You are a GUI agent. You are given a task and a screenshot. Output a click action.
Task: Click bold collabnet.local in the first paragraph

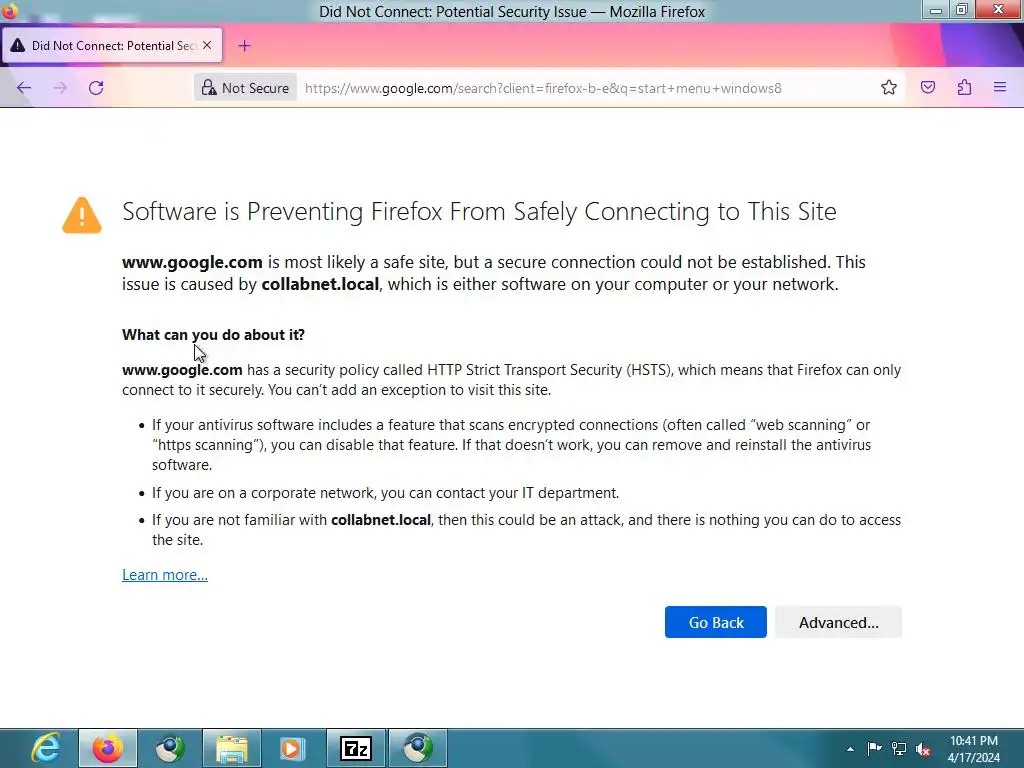pyautogui.click(x=320, y=285)
